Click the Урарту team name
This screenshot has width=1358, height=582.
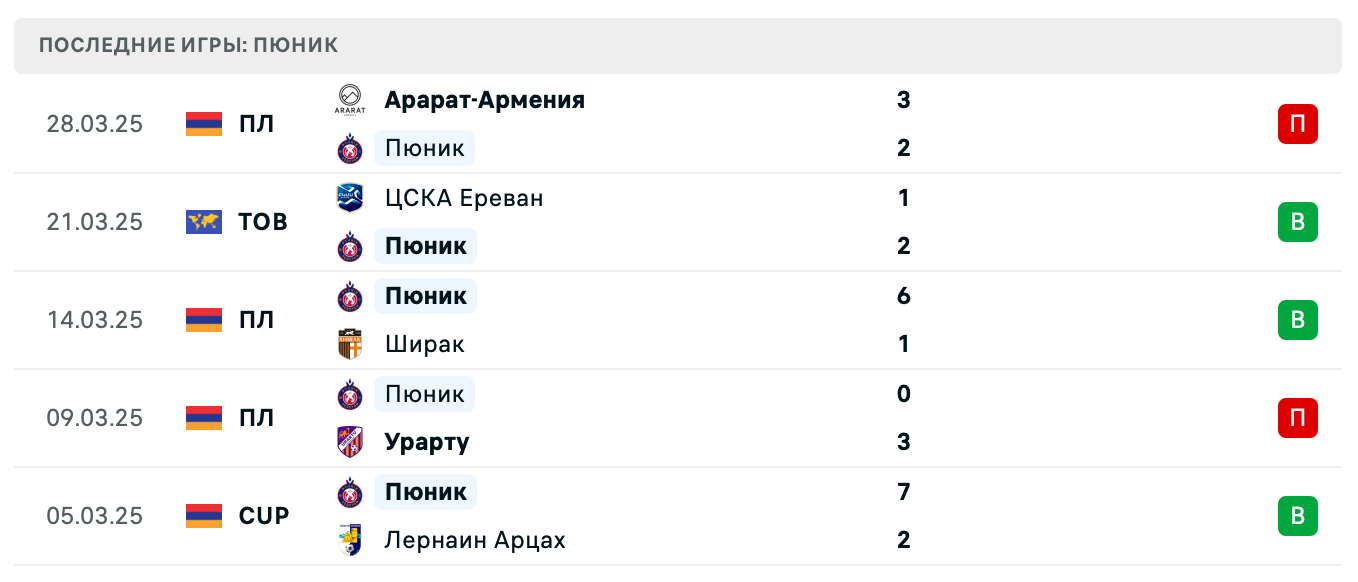(426, 442)
